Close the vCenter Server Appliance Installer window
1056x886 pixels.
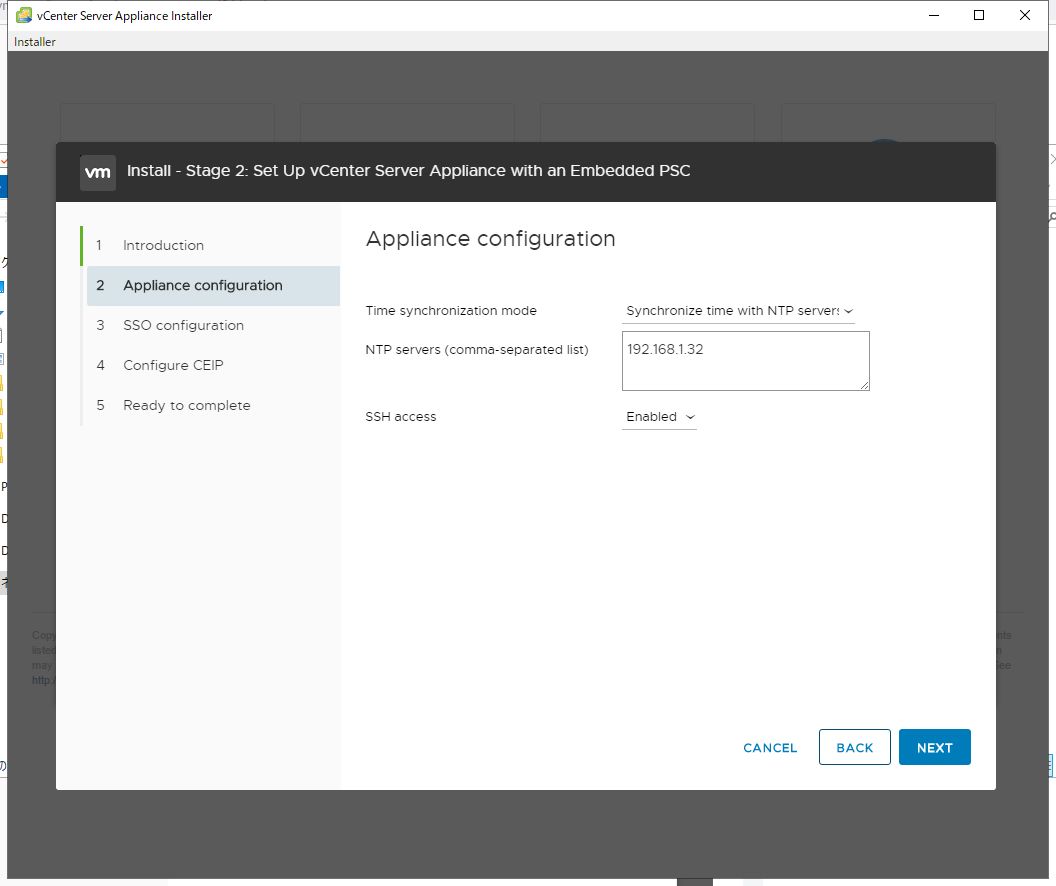[1025, 15]
